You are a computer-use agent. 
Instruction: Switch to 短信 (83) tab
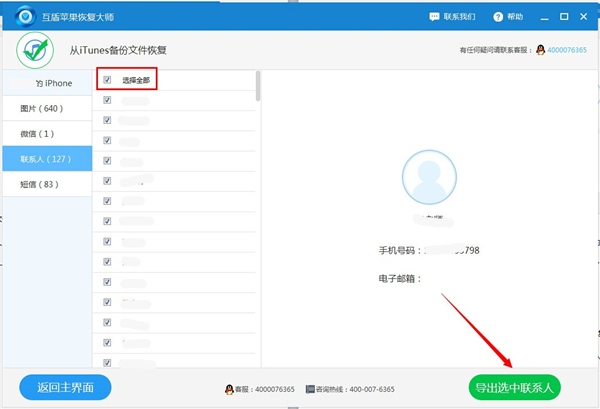pyautogui.click(x=47, y=184)
